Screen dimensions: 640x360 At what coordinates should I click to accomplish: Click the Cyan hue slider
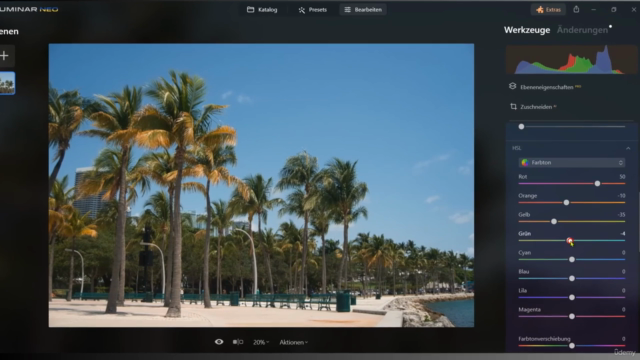coord(572,259)
